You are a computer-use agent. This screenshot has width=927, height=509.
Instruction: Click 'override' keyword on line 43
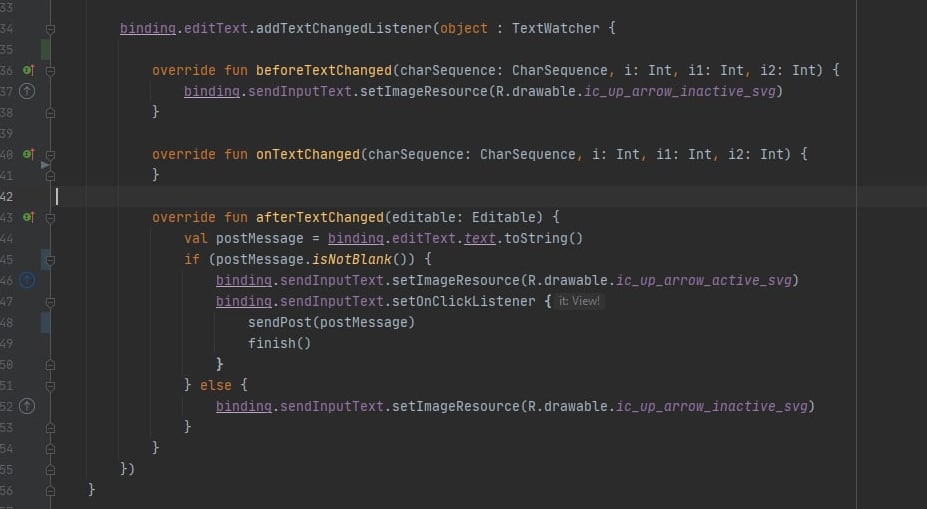pyautogui.click(x=184, y=218)
